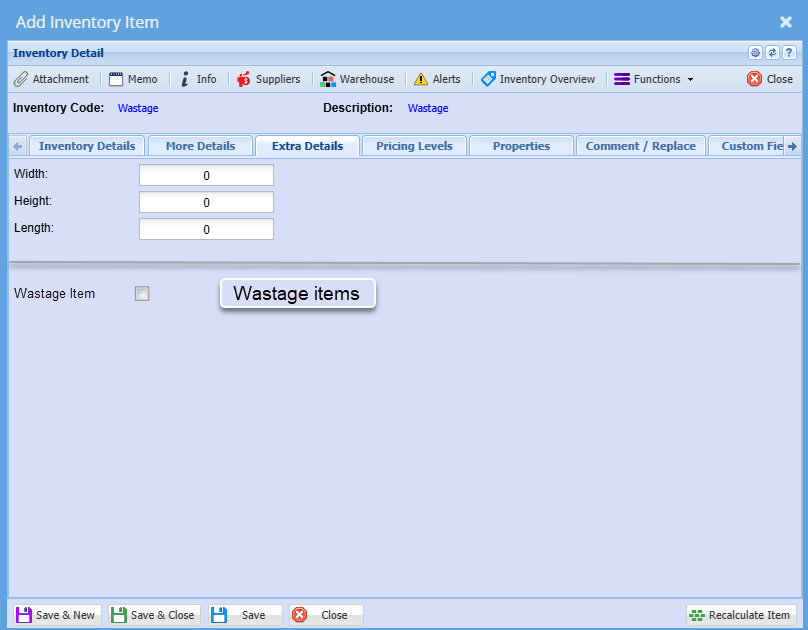Click Save & New button
Image resolution: width=808 pixels, height=630 pixels.
(57, 615)
